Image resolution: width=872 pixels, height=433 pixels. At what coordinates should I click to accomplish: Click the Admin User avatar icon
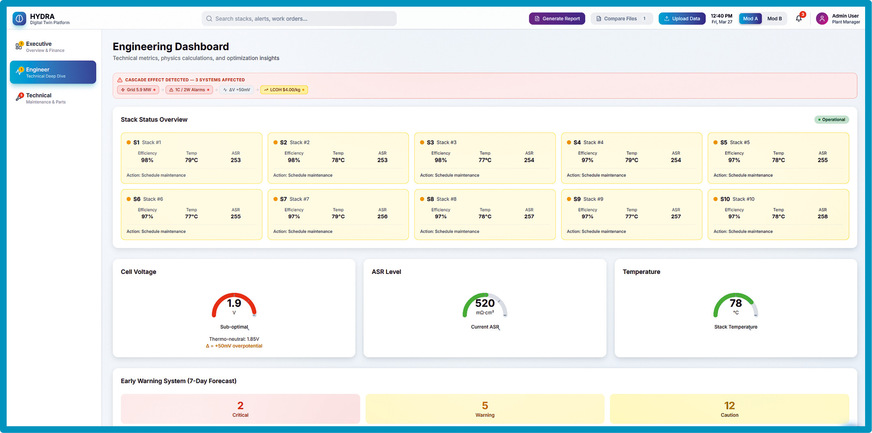pyautogui.click(x=822, y=18)
